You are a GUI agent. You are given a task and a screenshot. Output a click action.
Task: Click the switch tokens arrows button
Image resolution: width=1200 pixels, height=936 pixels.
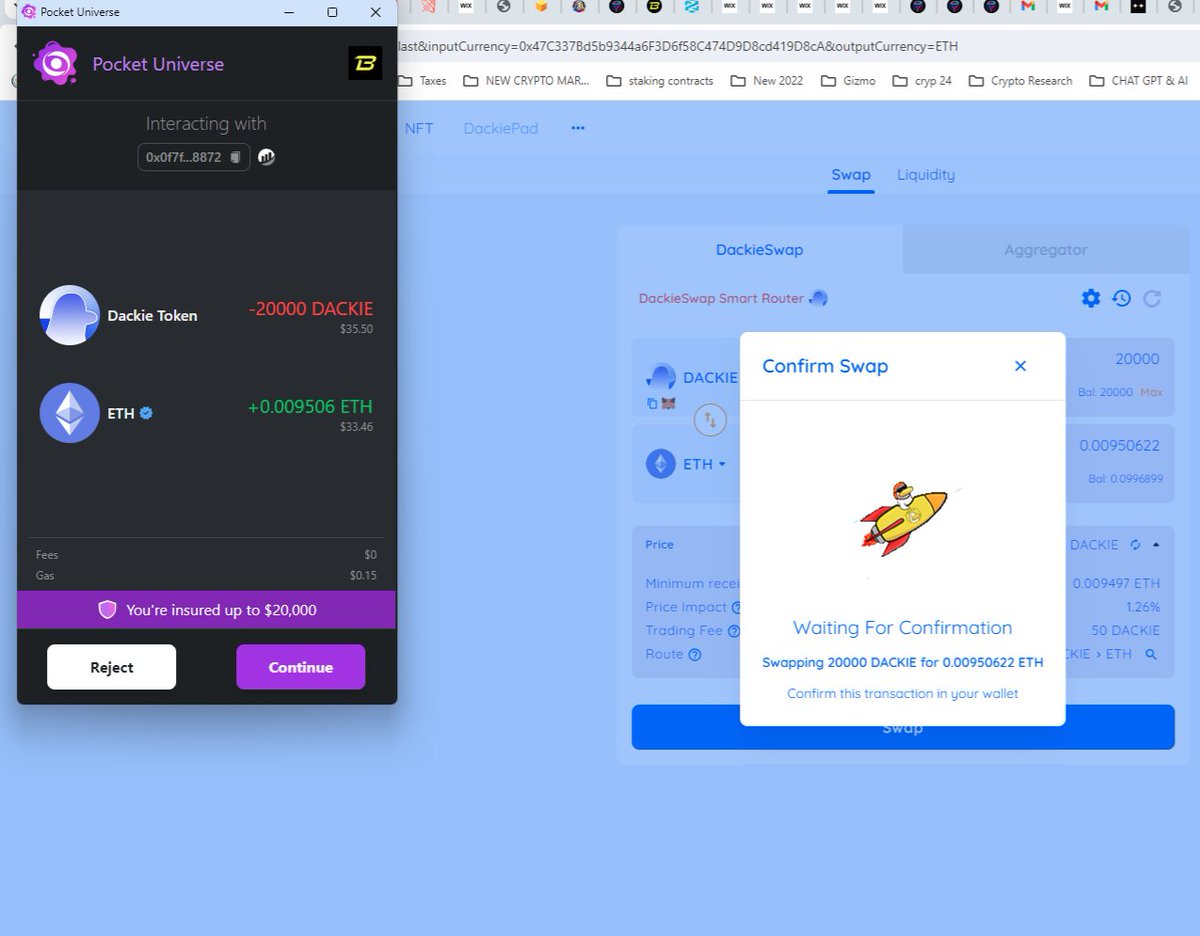[710, 419]
